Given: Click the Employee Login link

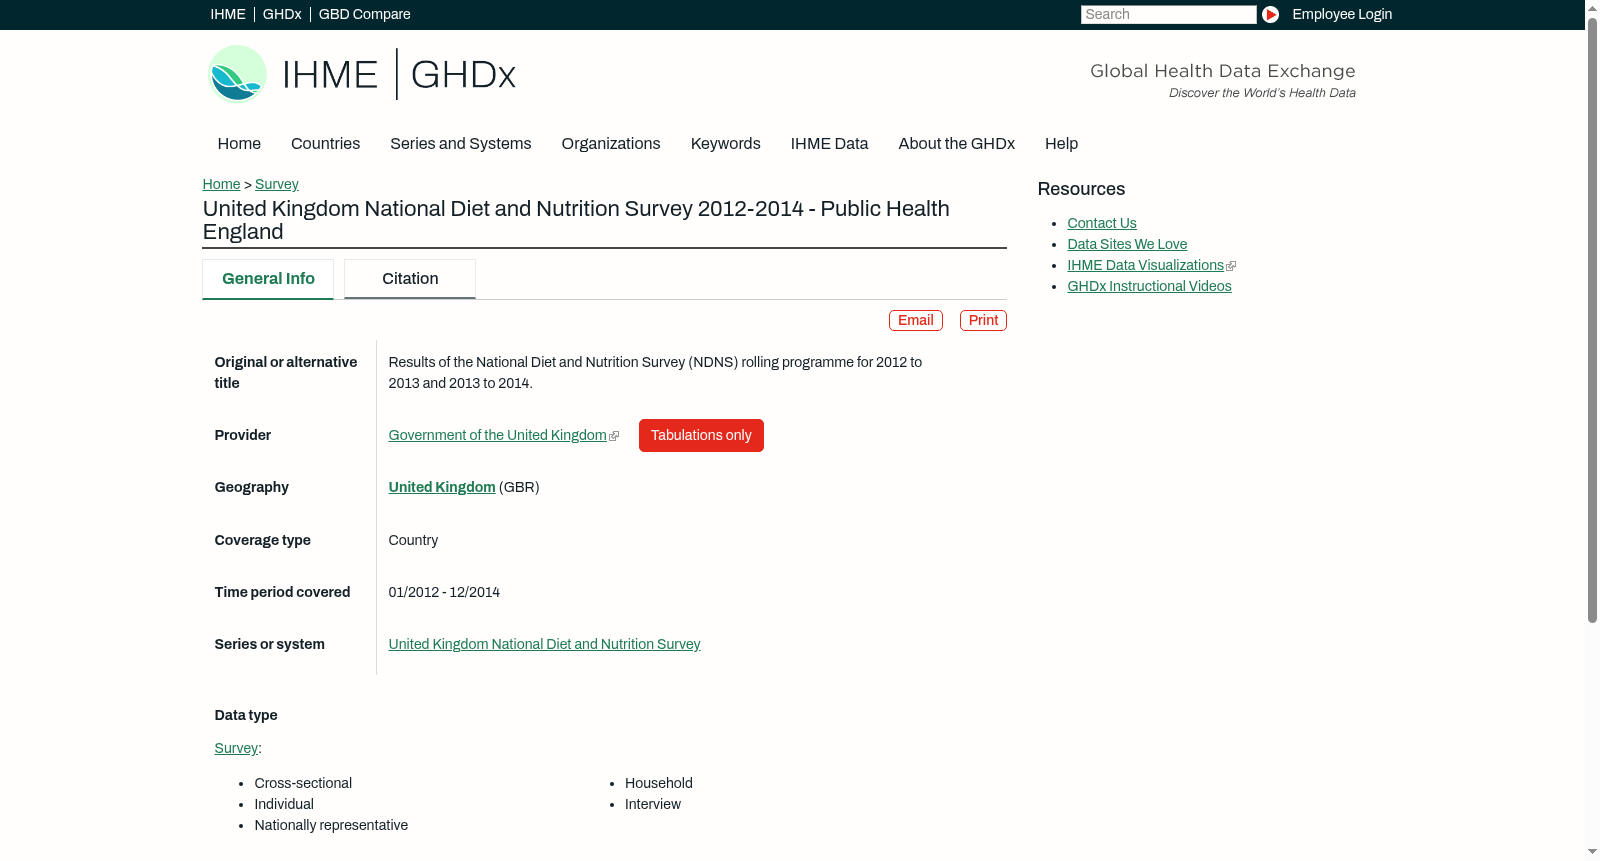Looking at the screenshot, I should tap(1342, 14).
